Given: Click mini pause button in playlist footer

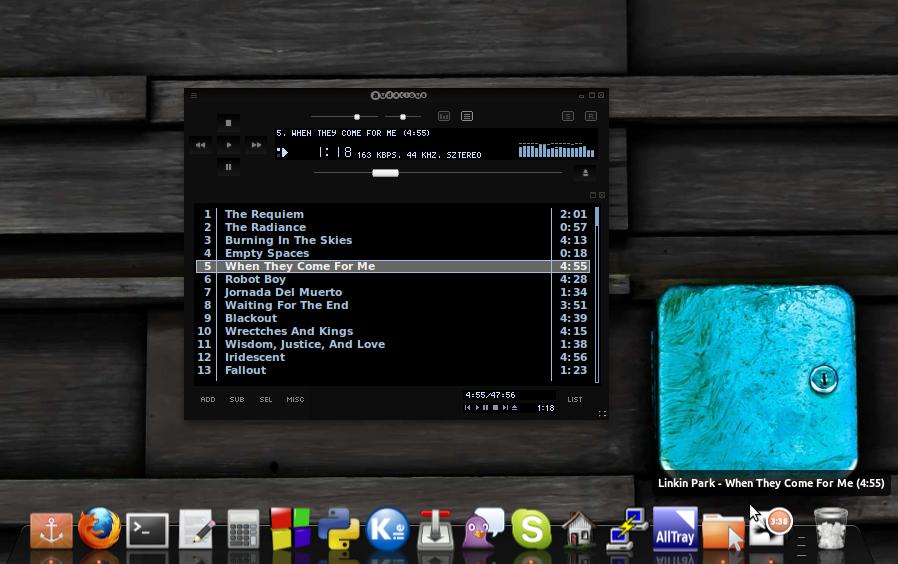Looking at the screenshot, I should click(486, 408).
